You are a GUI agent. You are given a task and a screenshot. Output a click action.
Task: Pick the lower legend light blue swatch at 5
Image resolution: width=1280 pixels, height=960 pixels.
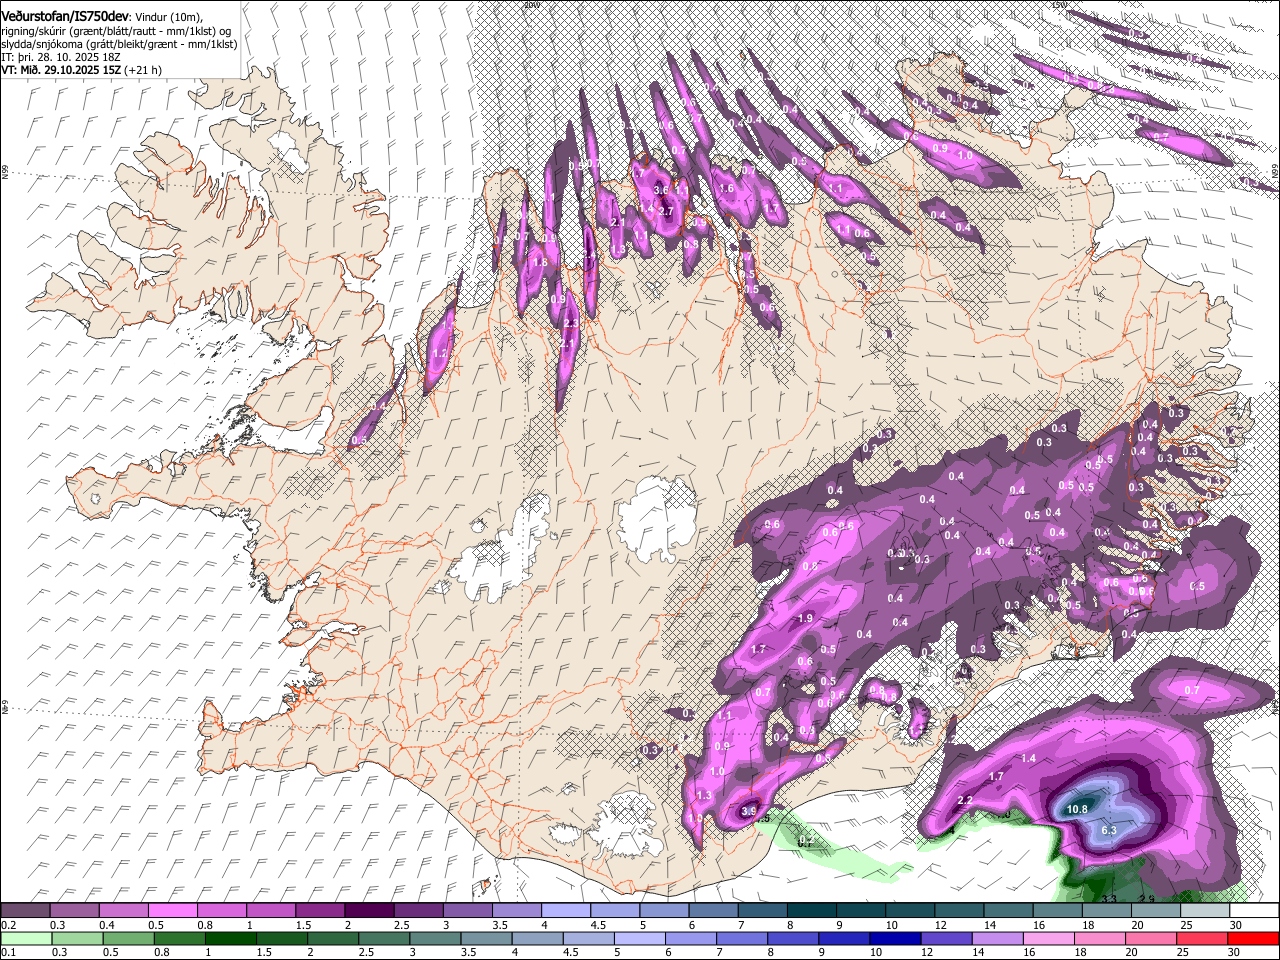tap(640, 938)
